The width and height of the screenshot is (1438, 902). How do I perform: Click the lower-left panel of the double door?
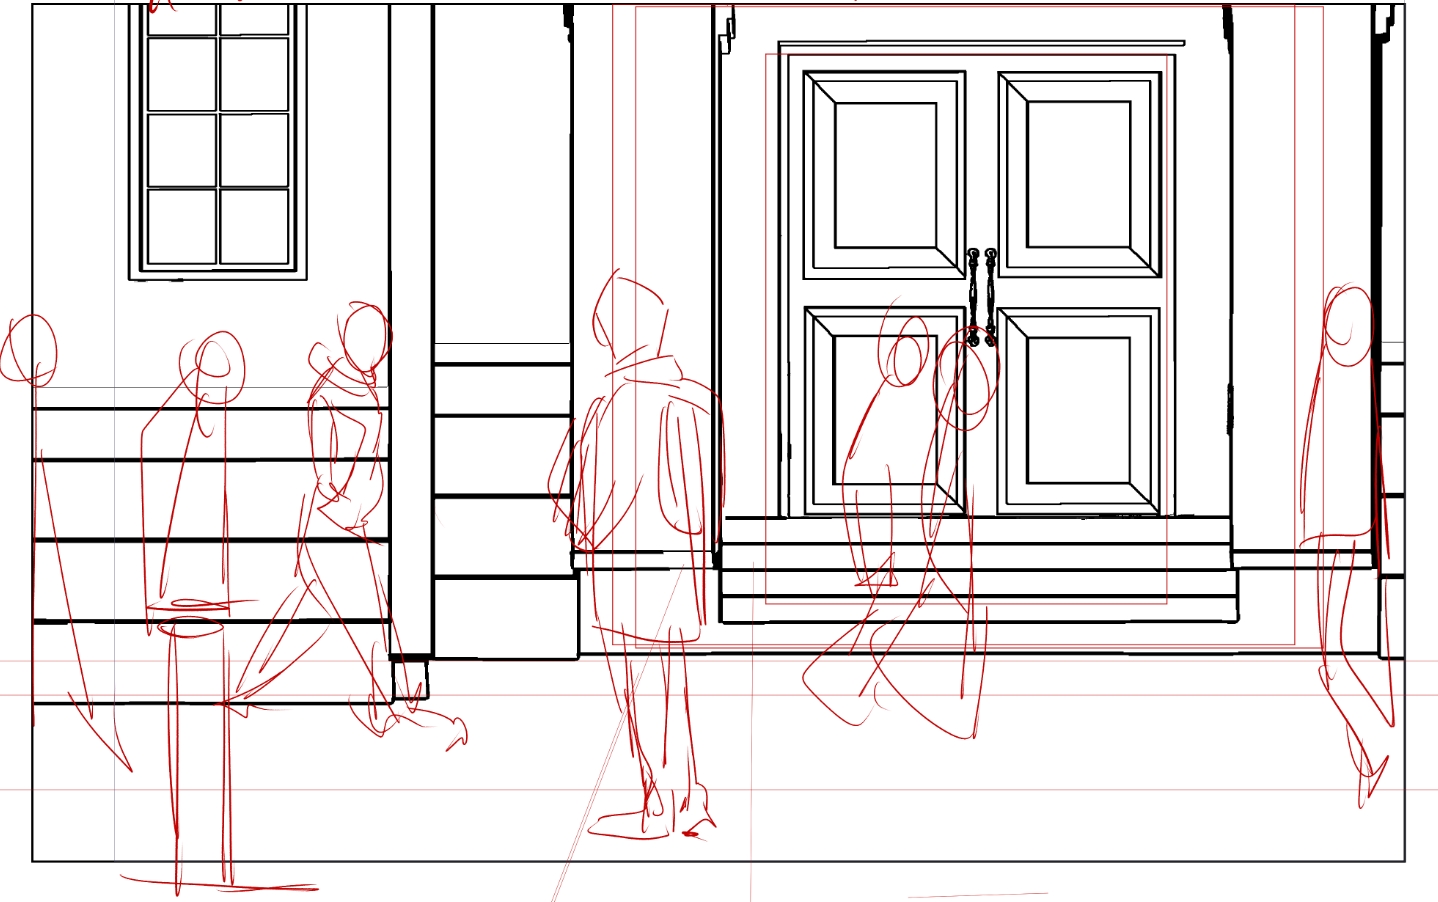coord(884,410)
